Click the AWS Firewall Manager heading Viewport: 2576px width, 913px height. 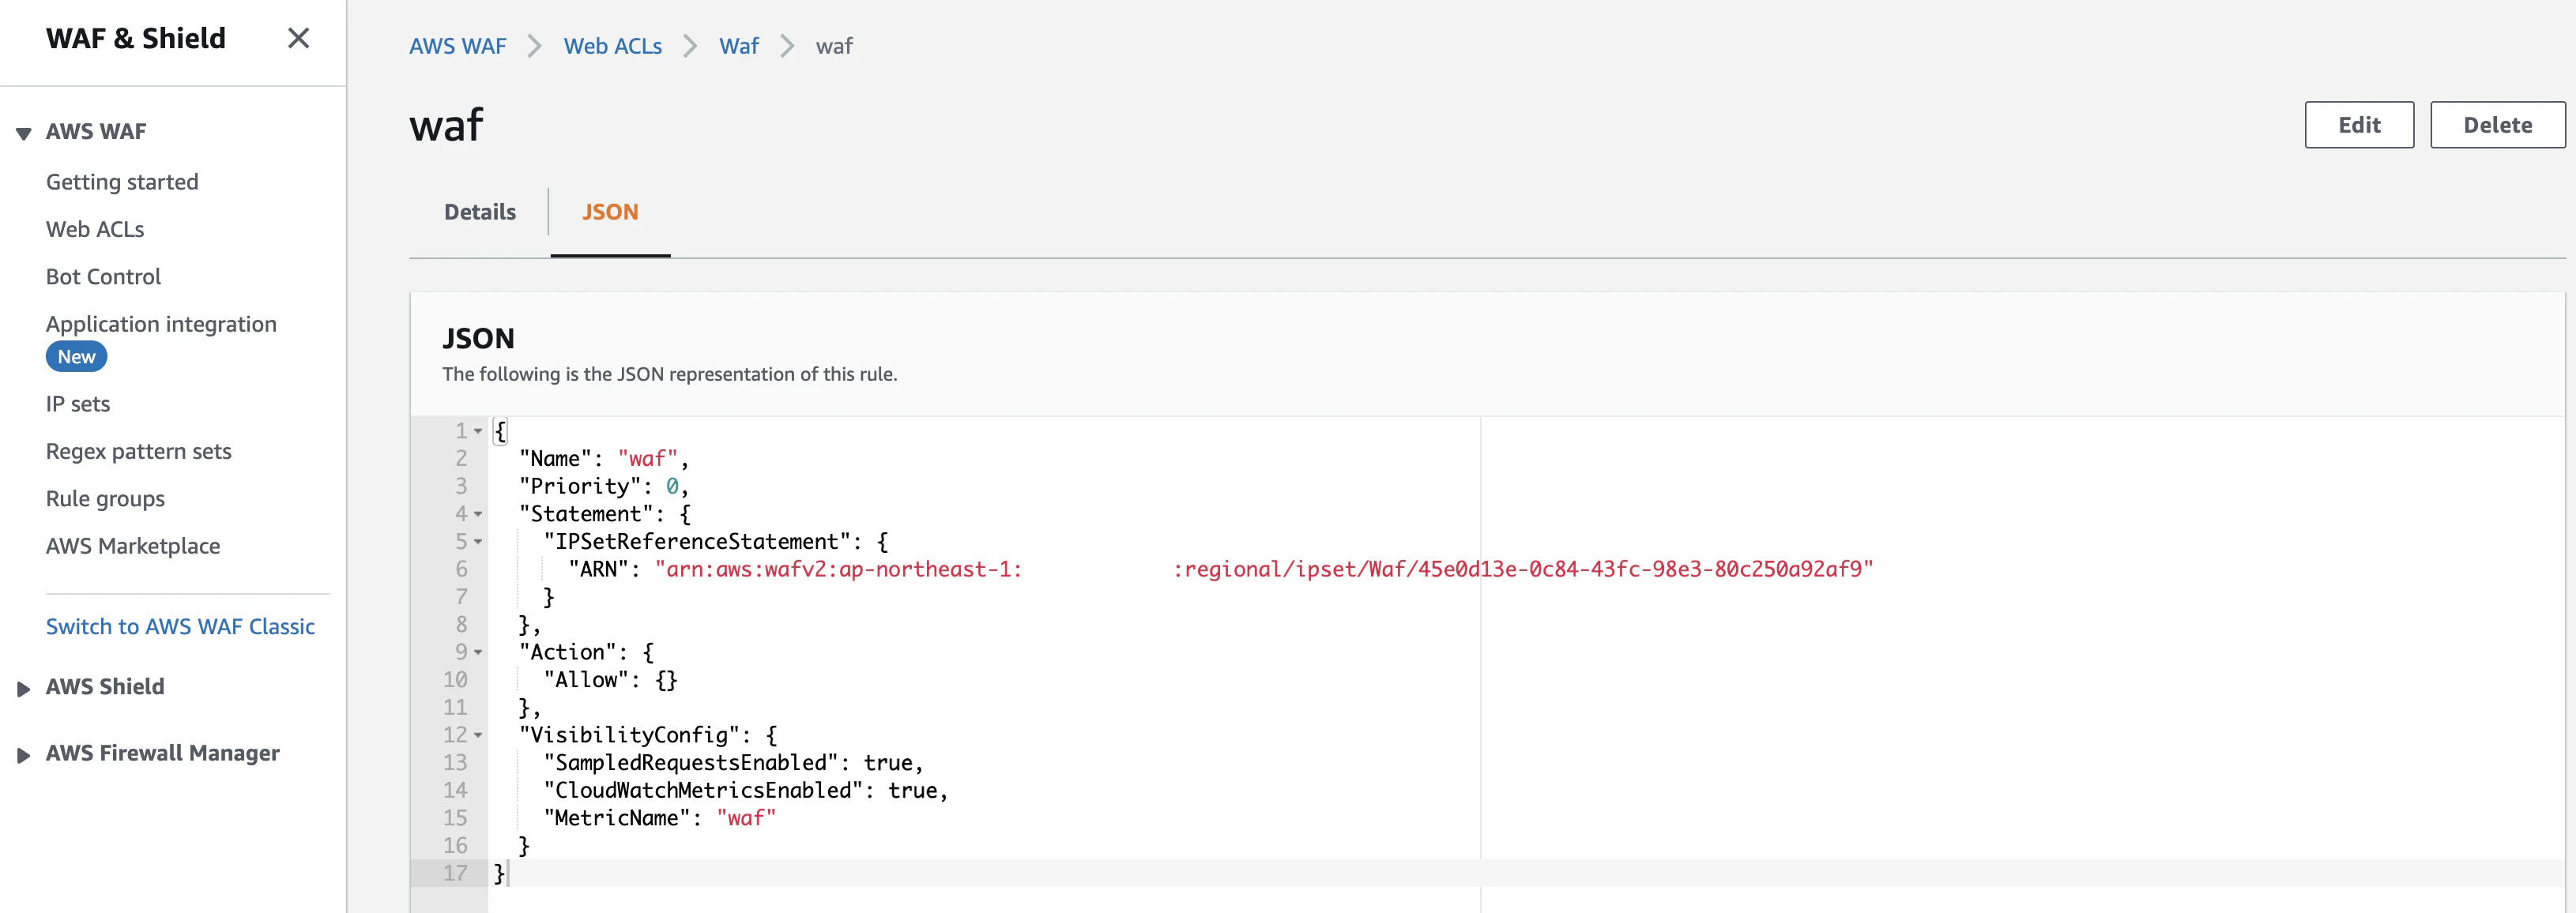click(x=163, y=753)
